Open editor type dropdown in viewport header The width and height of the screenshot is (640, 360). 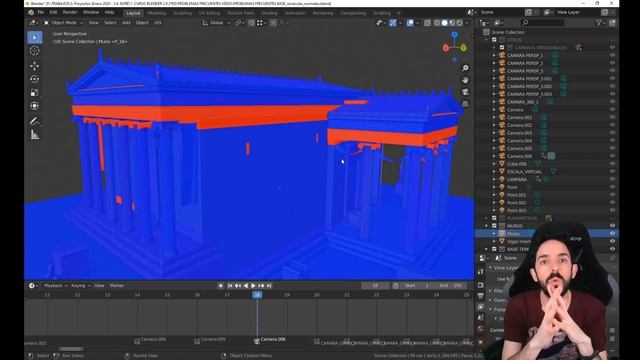click(x=33, y=23)
